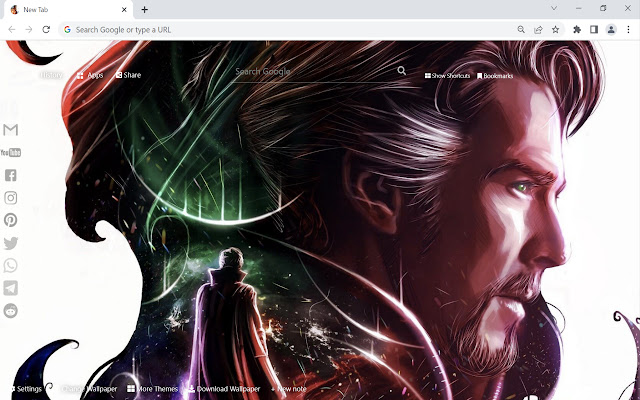Open Bookmarks on page
Image resolution: width=640 pixels, height=400 pixels.
[495, 76]
